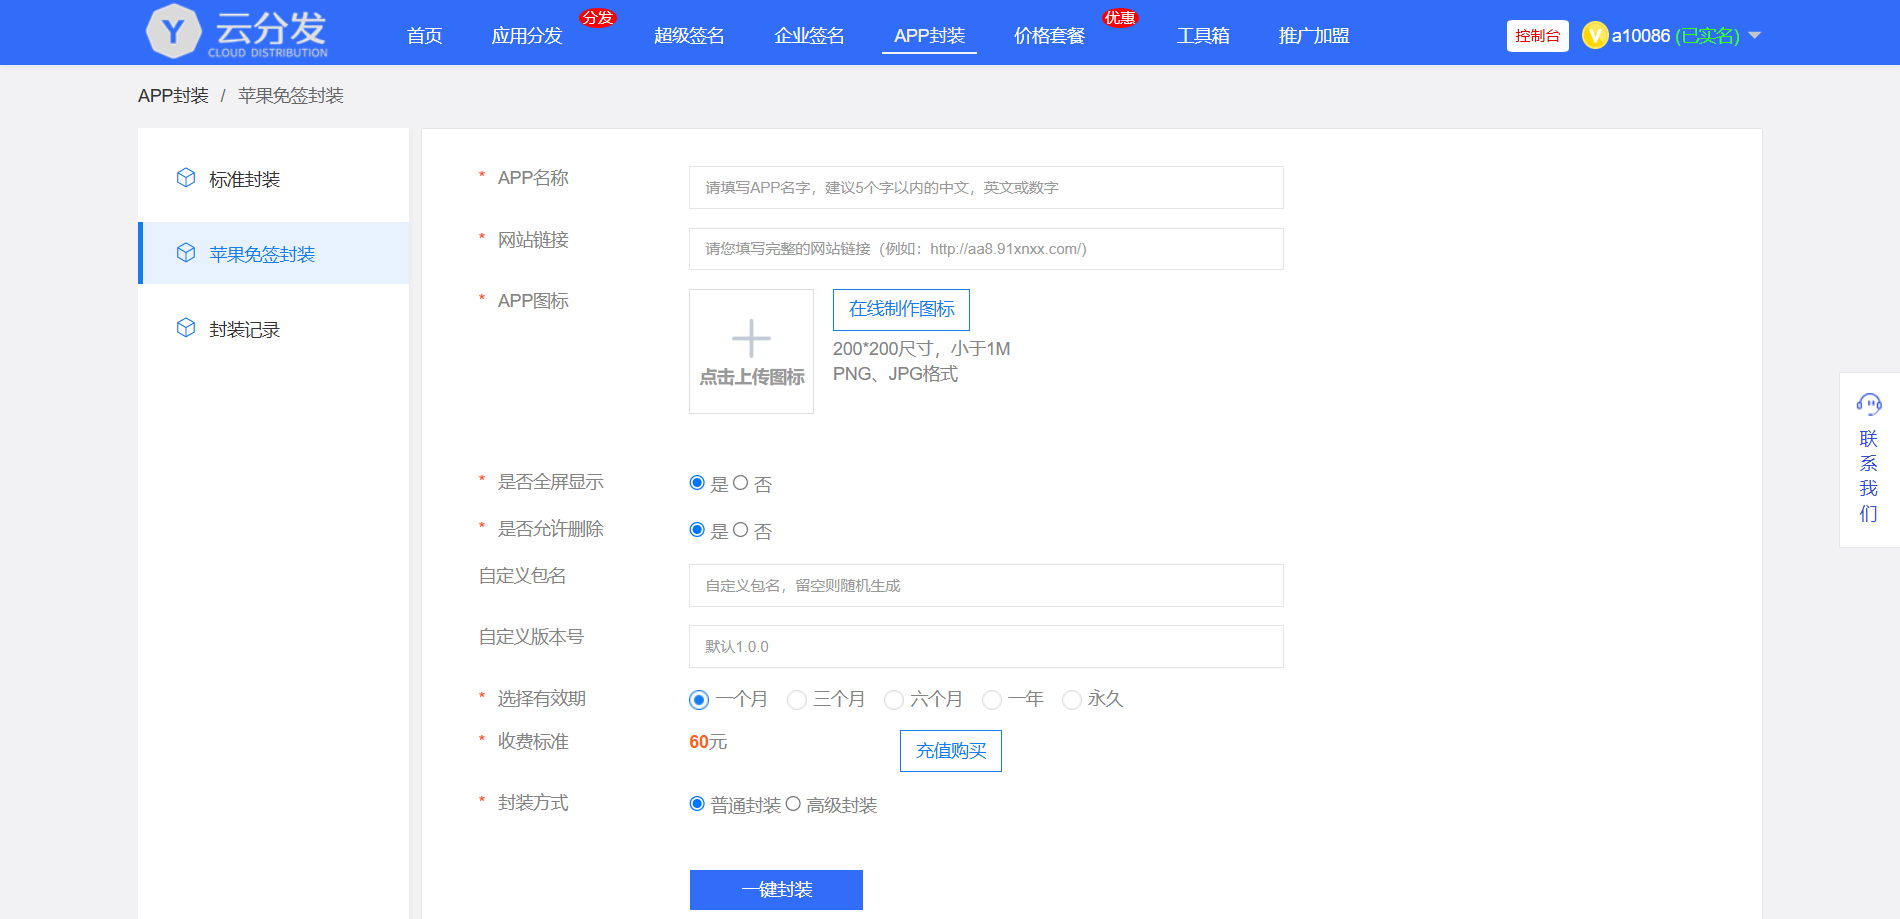This screenshot has width=1900, height=919.
Task: Choose the 三个月 validity period
Action: click(797, 700)
